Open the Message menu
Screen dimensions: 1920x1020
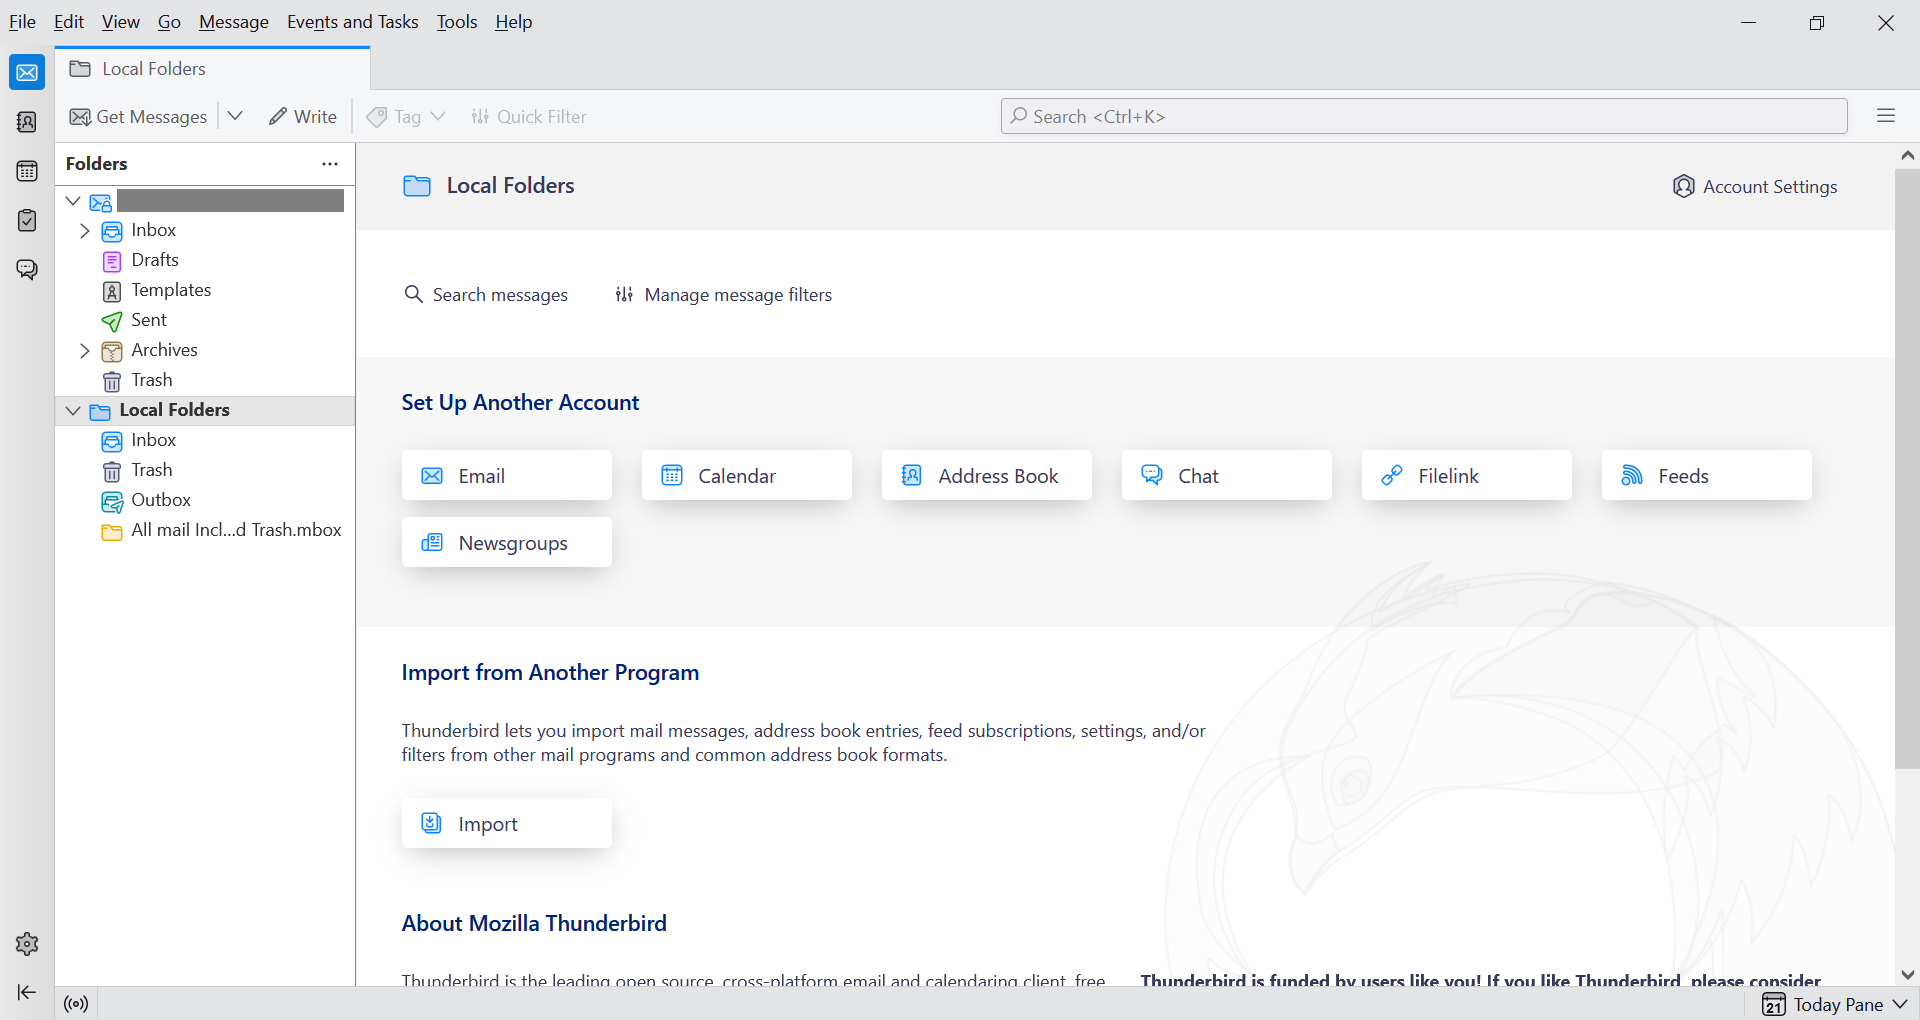coord(233,22)
